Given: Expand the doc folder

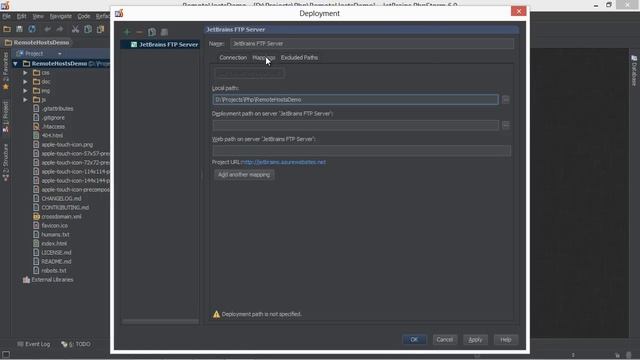Looking at the screenshot, I should (25, 82).
